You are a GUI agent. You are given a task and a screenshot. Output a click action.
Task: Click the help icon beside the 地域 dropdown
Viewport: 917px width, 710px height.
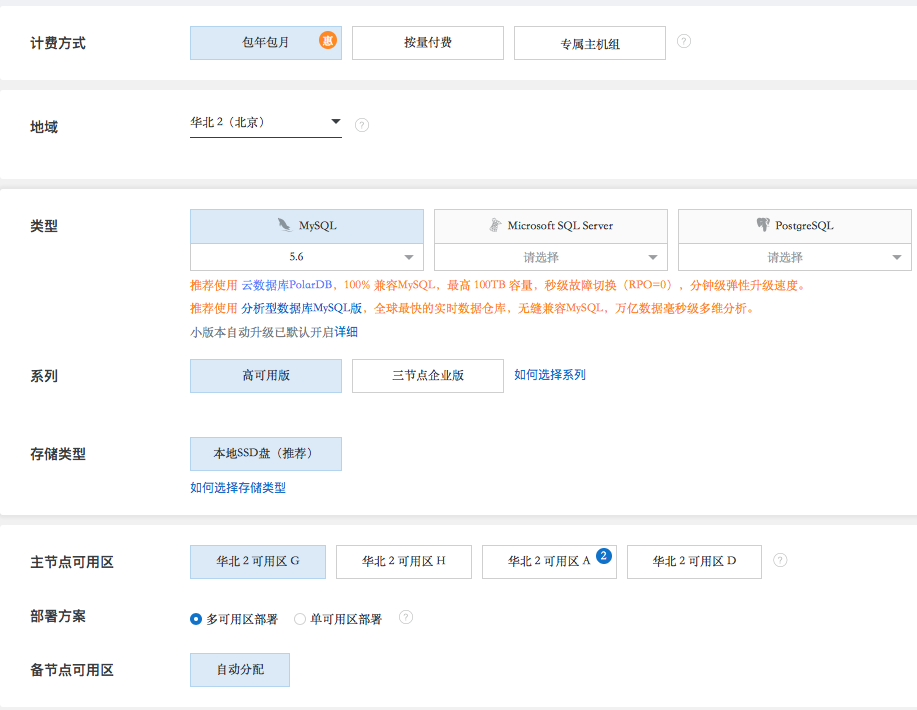click(362, 125)
